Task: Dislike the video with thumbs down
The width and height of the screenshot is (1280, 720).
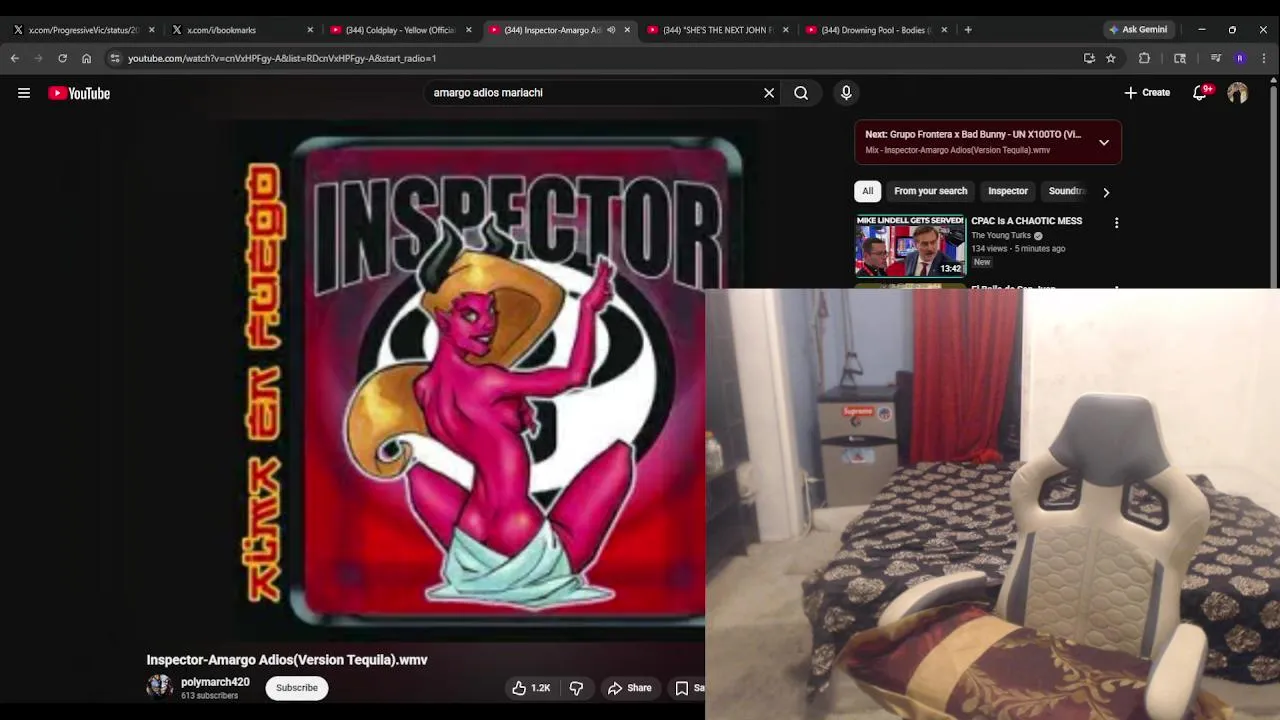Action: tap(577, 688)
